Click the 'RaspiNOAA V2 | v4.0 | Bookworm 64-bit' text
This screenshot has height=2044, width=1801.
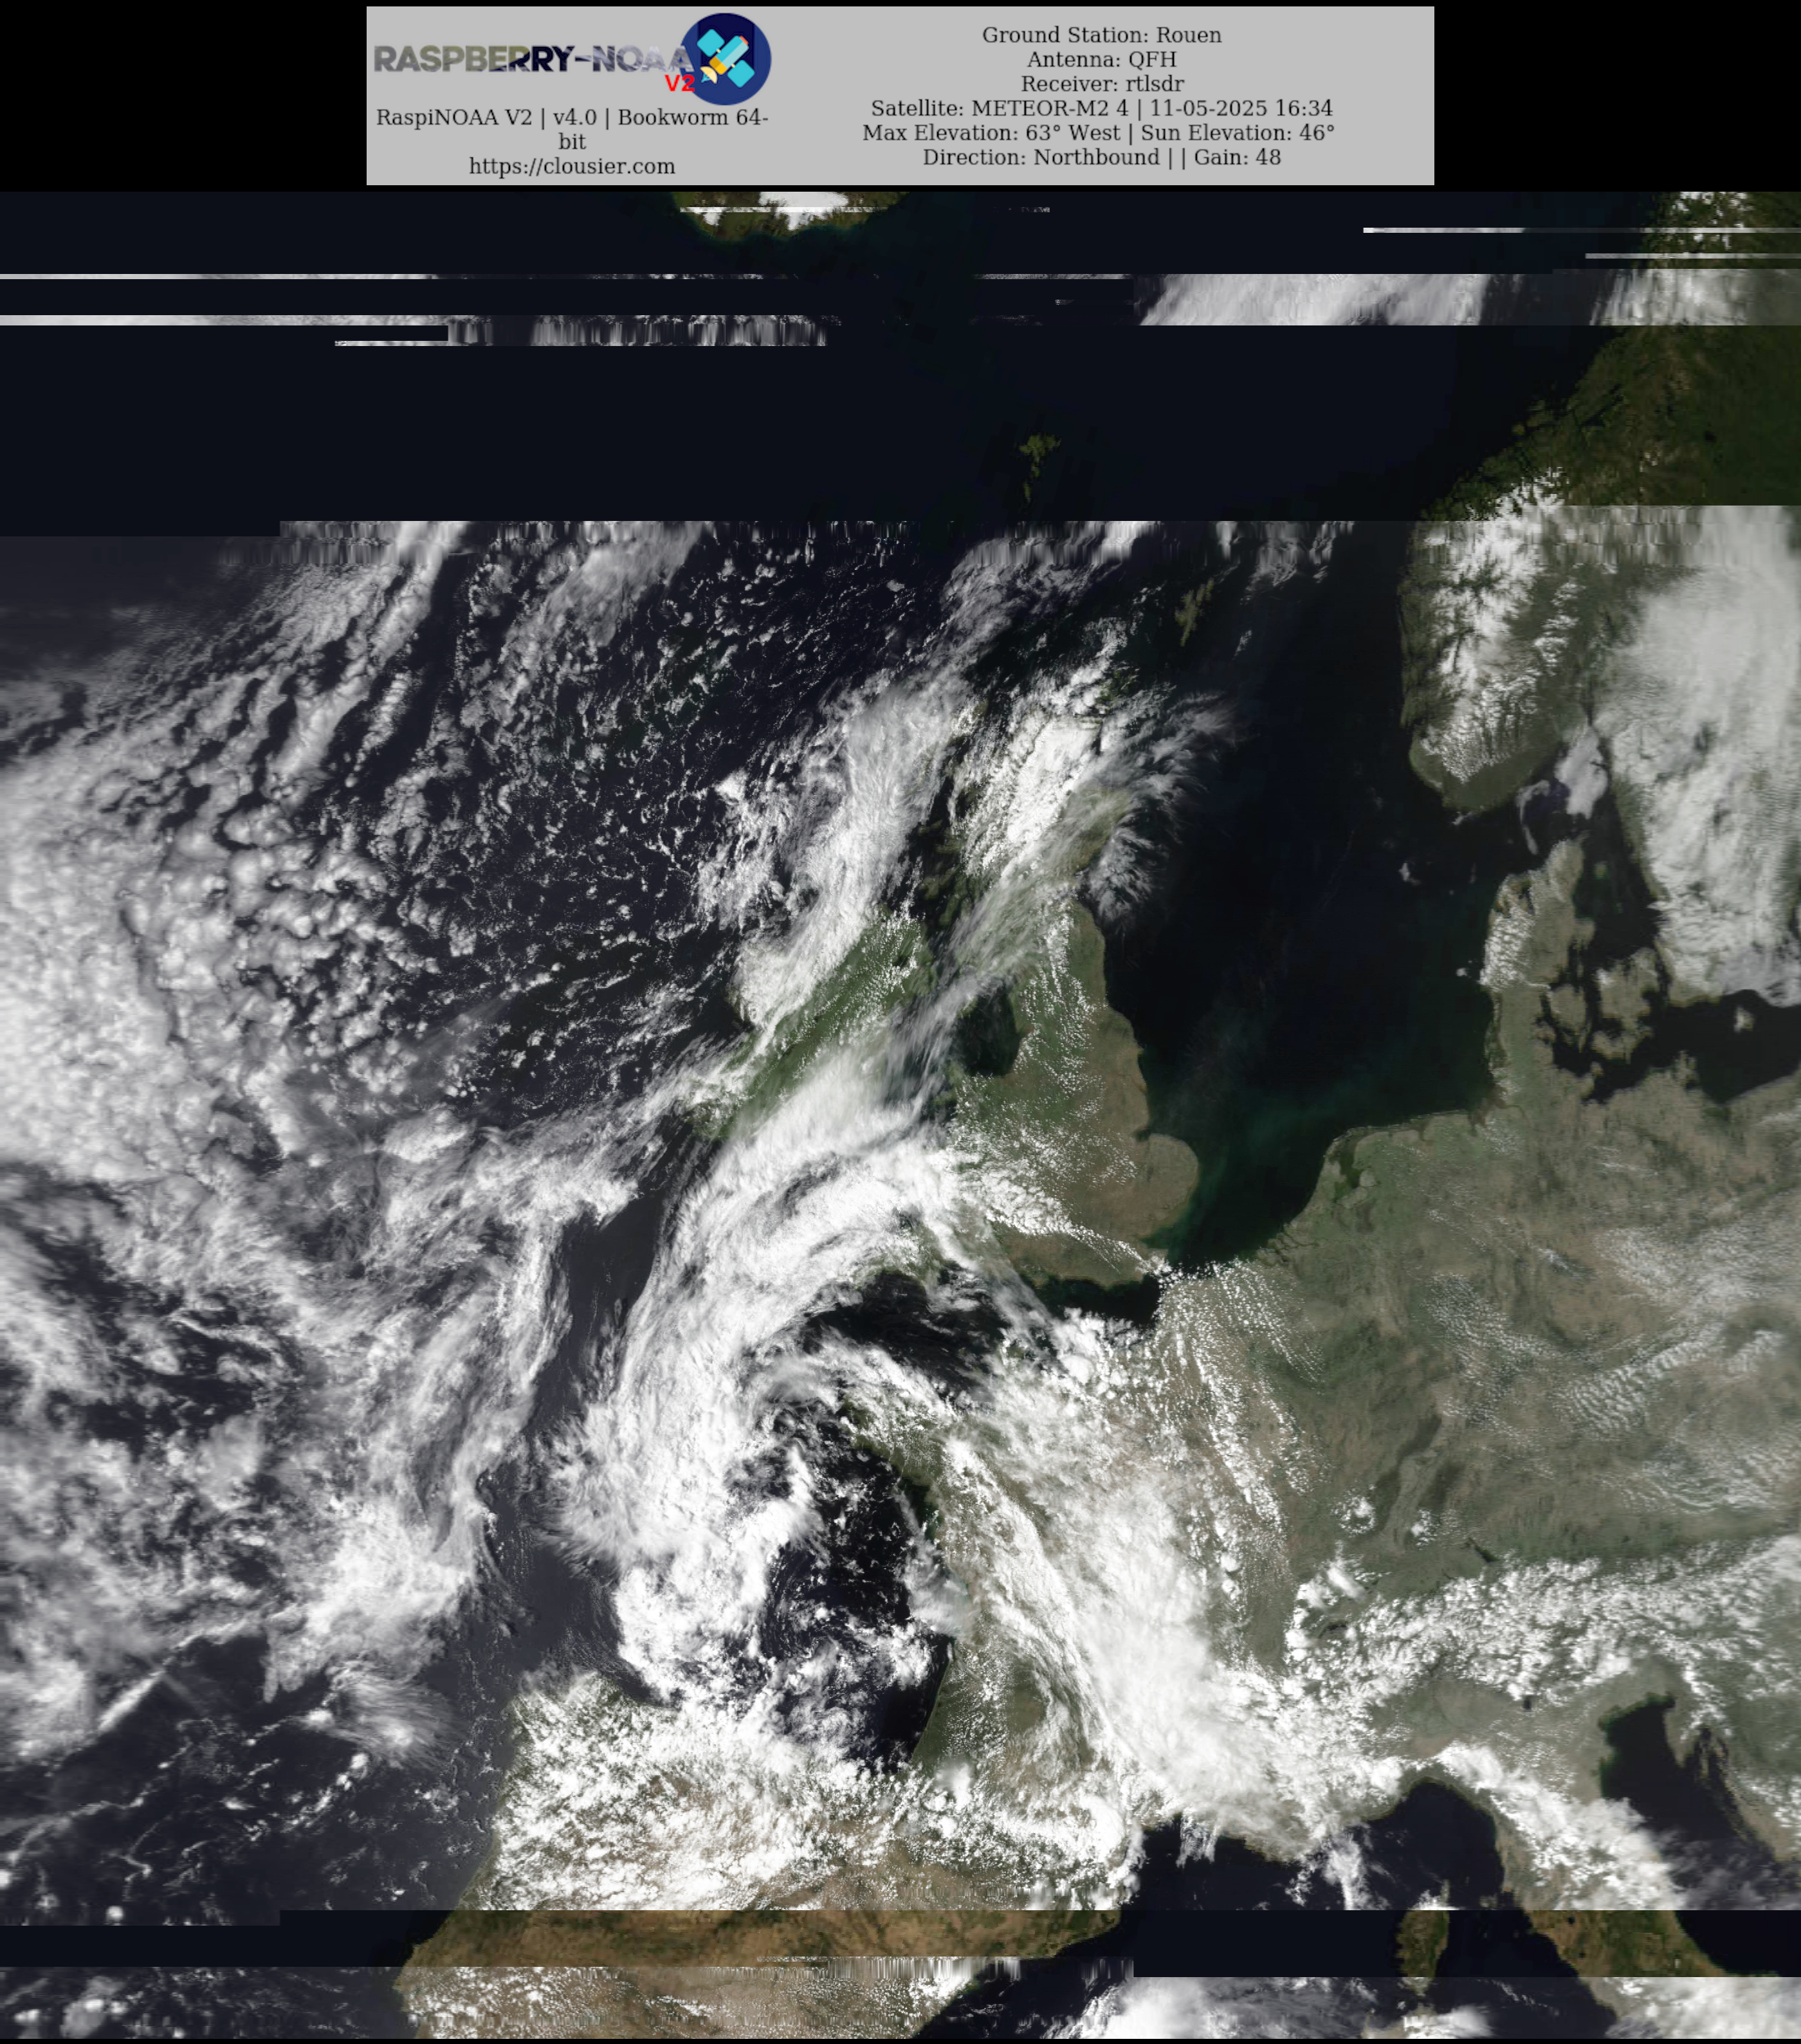click(x=572, y=129)
